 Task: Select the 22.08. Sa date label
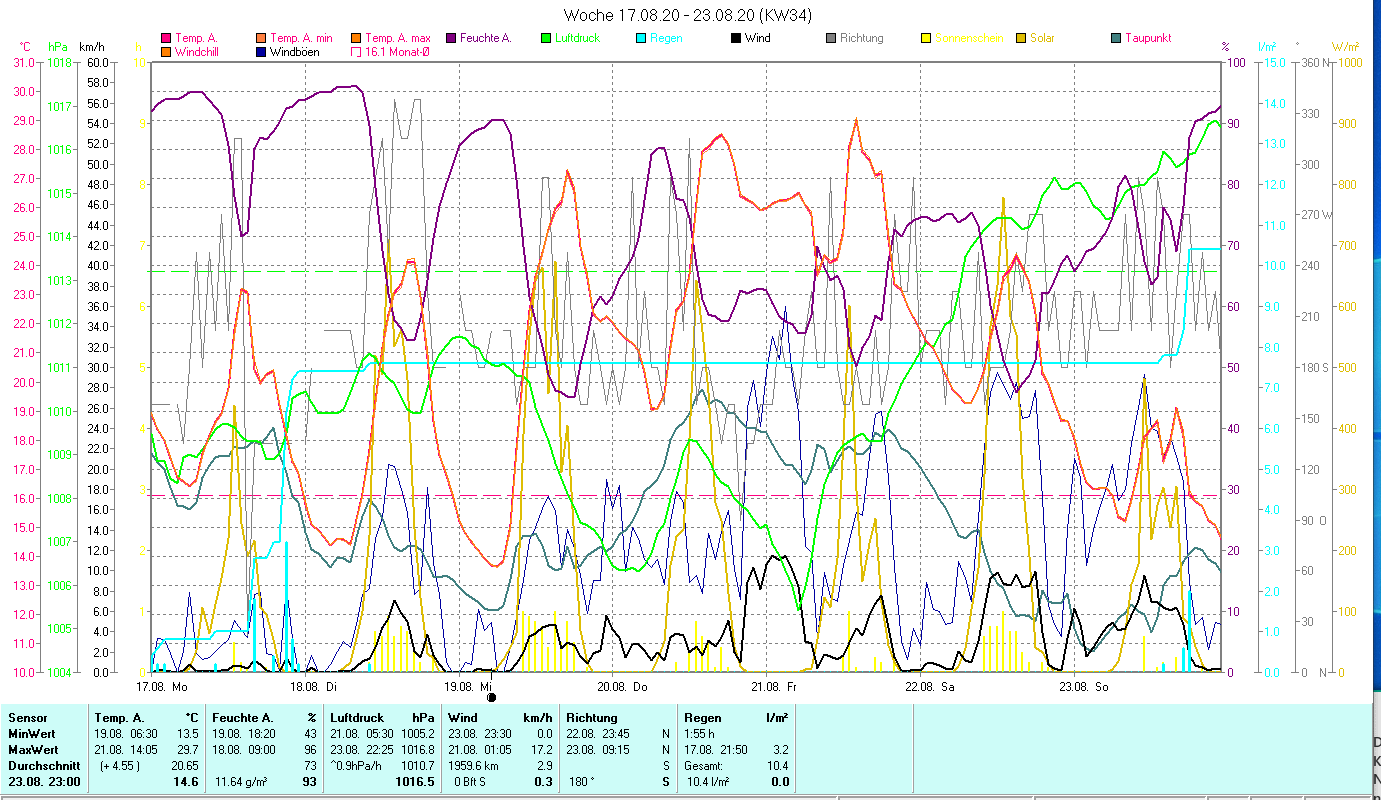[x=929, y=687]
